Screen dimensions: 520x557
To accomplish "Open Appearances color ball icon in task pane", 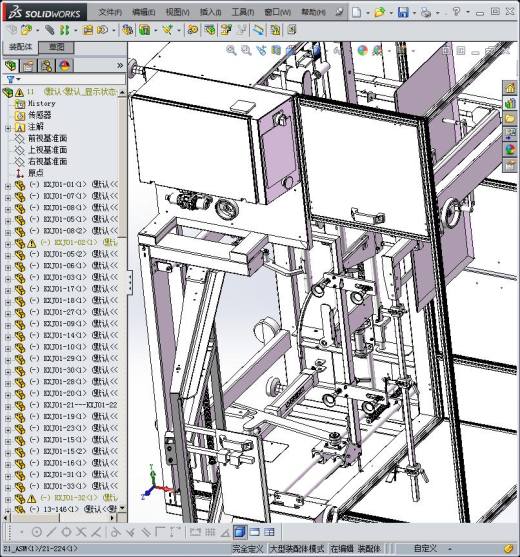I will (510, 150).
